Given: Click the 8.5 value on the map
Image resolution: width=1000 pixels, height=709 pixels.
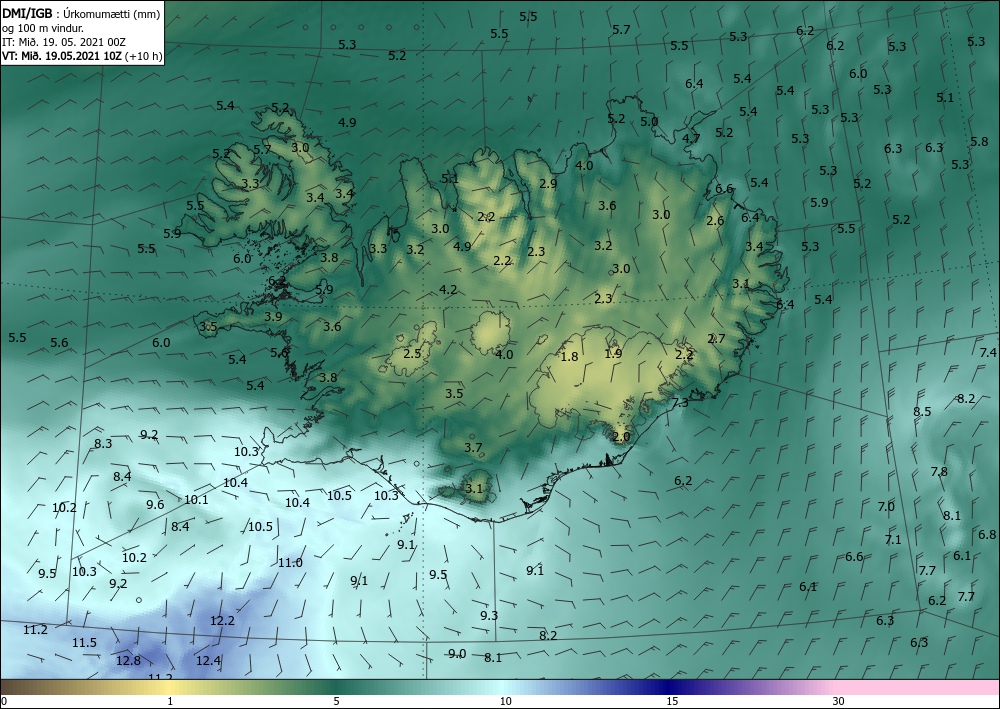Looking at the screenshot, I should 922,411.
